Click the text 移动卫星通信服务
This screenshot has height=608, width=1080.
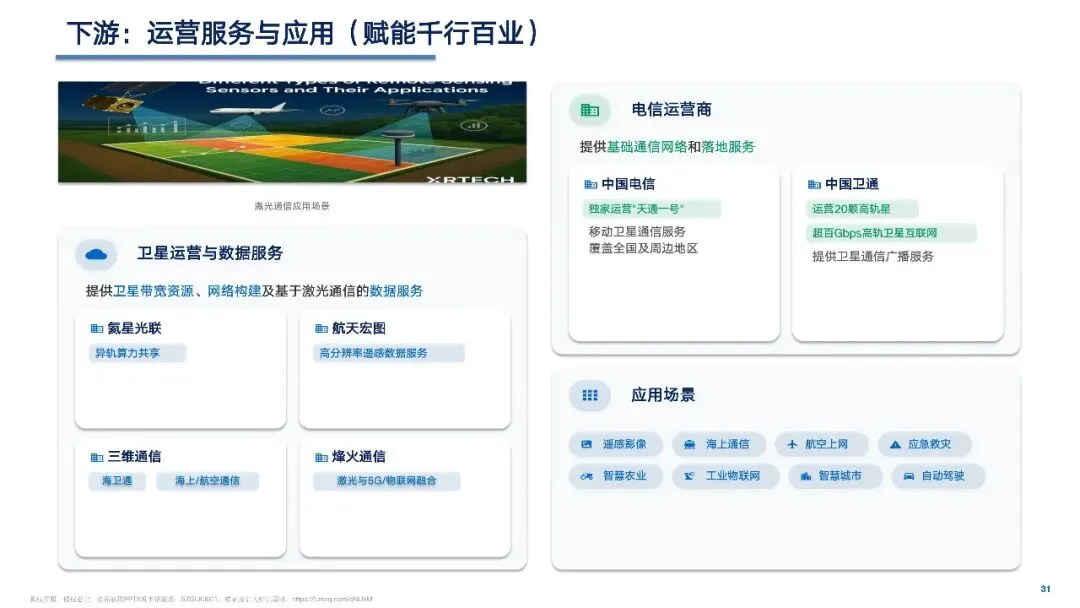point(637,232)
